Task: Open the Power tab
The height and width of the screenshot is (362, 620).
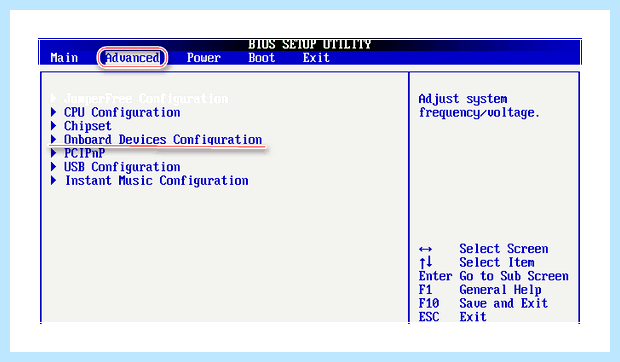Action: [204, 58]
